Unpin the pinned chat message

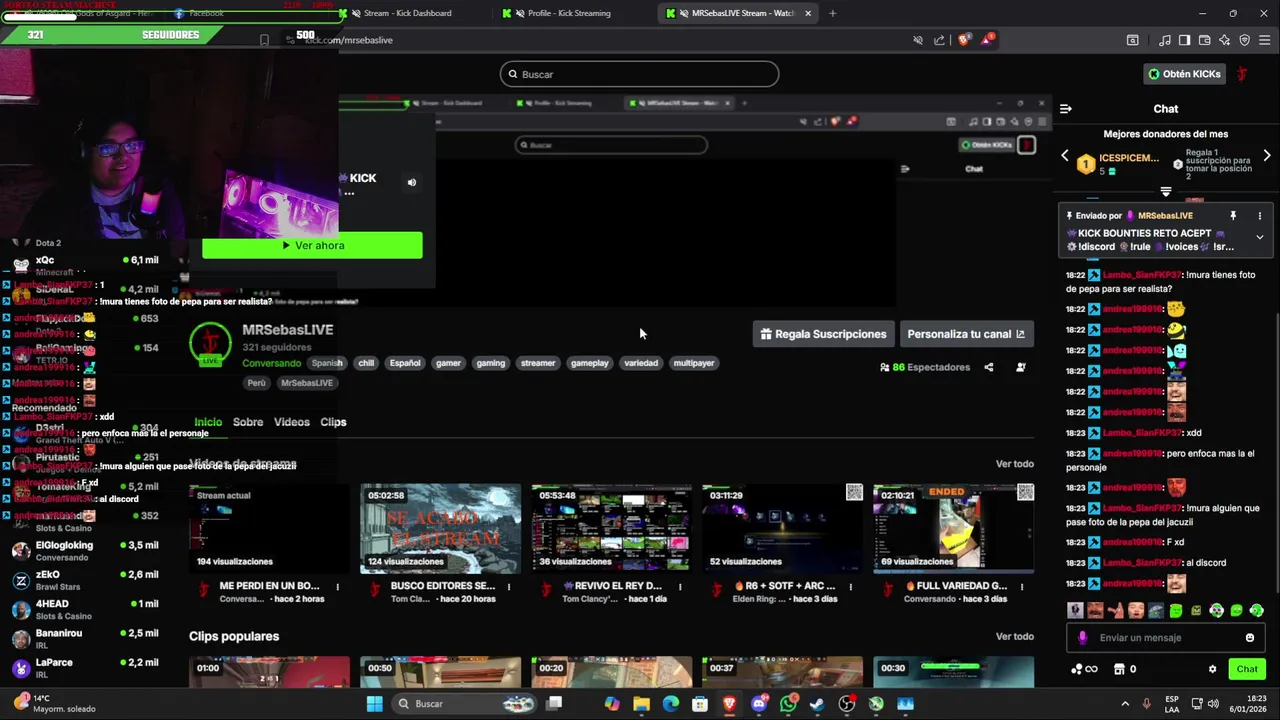[1233, 216]
